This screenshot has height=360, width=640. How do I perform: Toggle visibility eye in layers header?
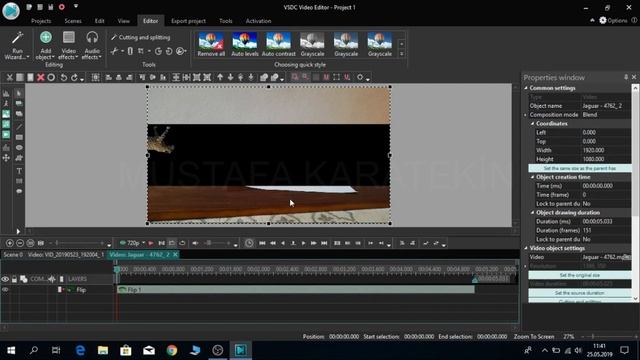5,279
